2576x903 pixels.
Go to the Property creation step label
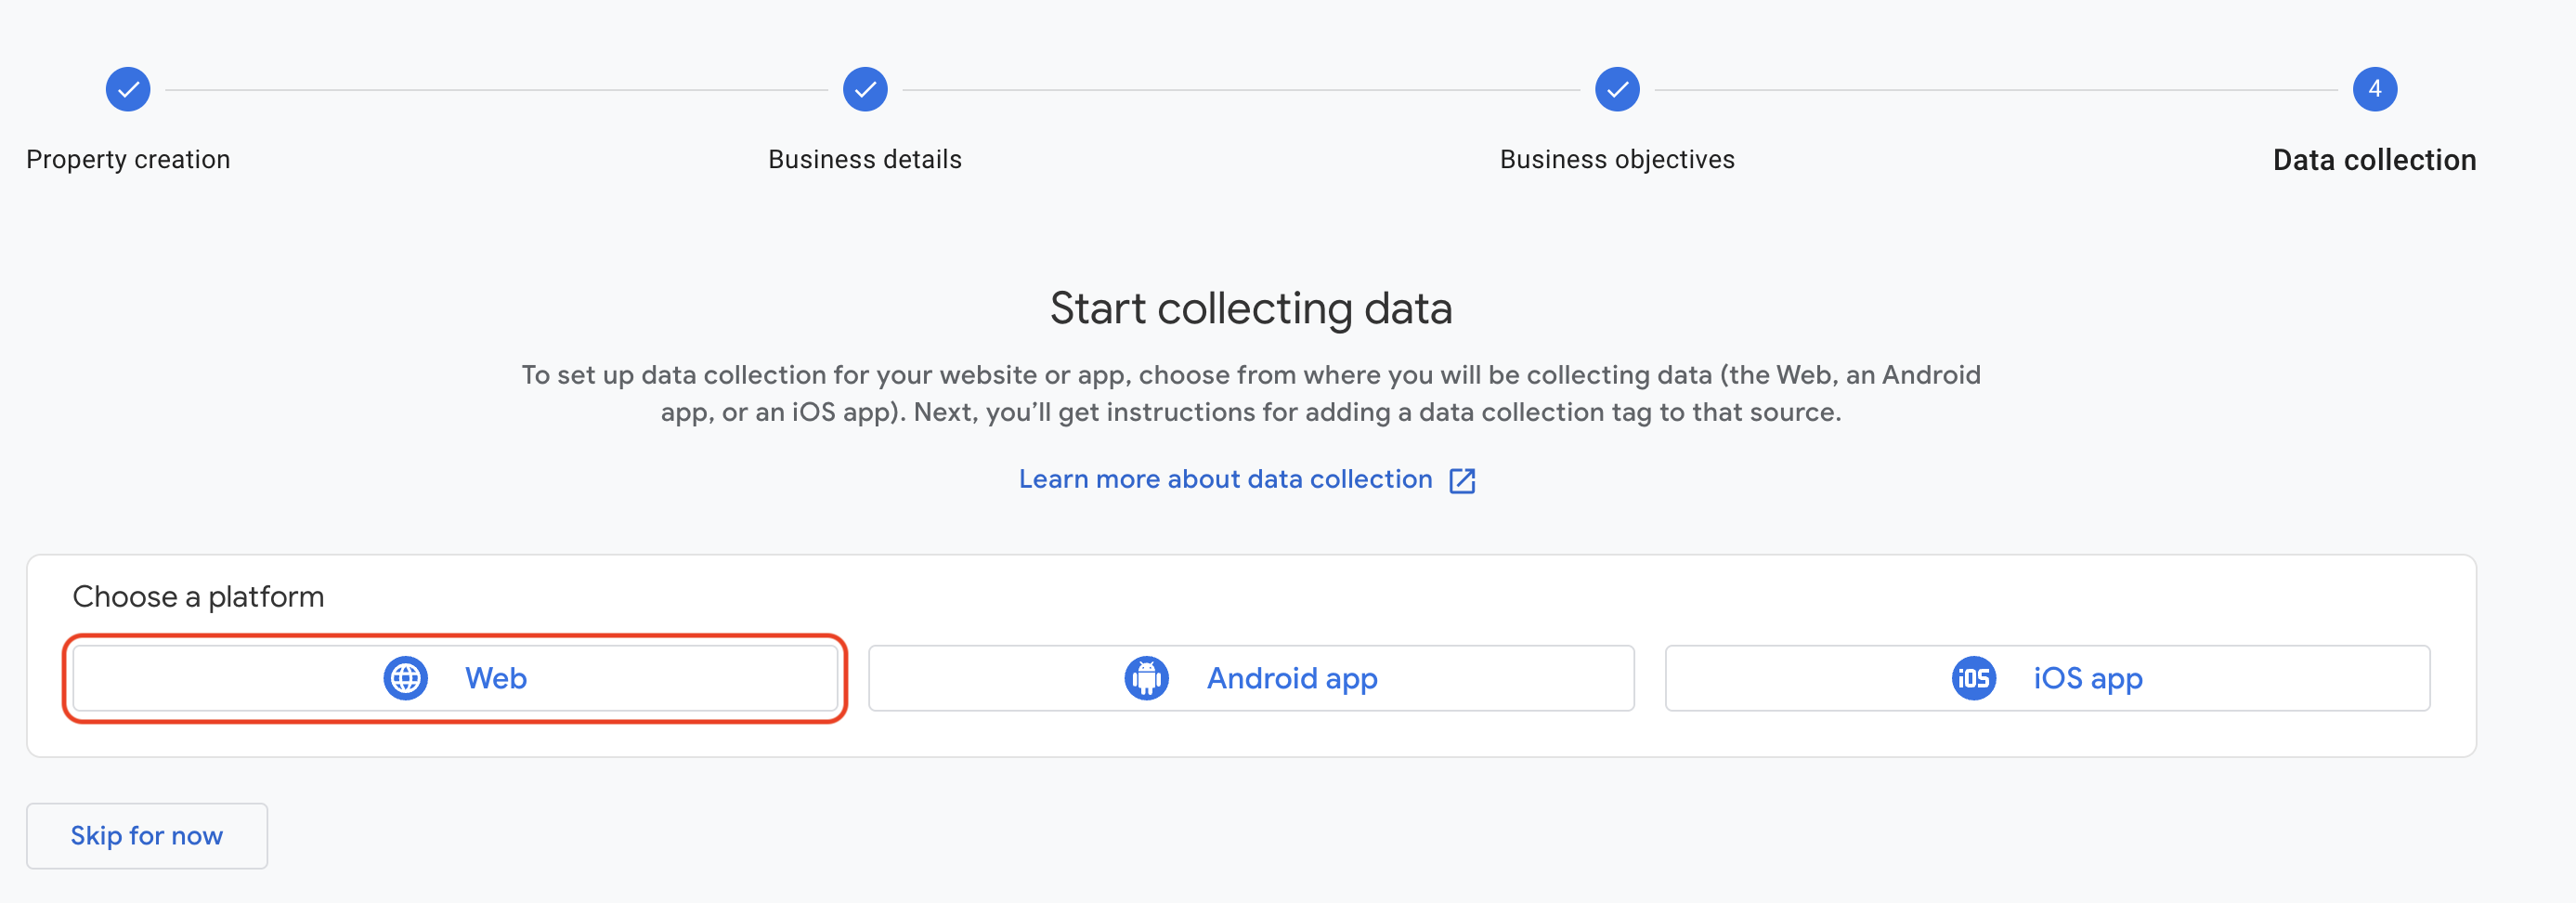pyautogui.click(x=128, y=160)
